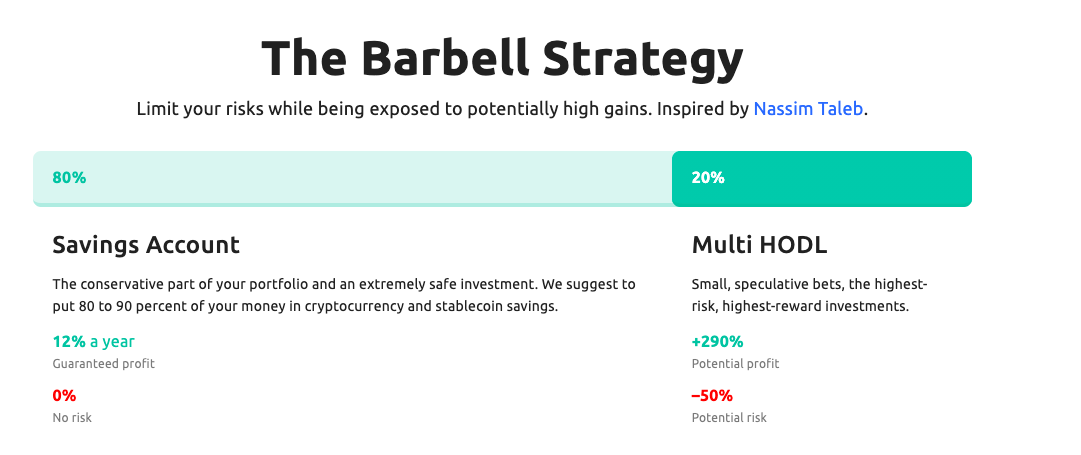The width and height of the screenshot is (1081, 455).
Task: Click the red 0% risk figure
Action: click(x=64, y=396)
